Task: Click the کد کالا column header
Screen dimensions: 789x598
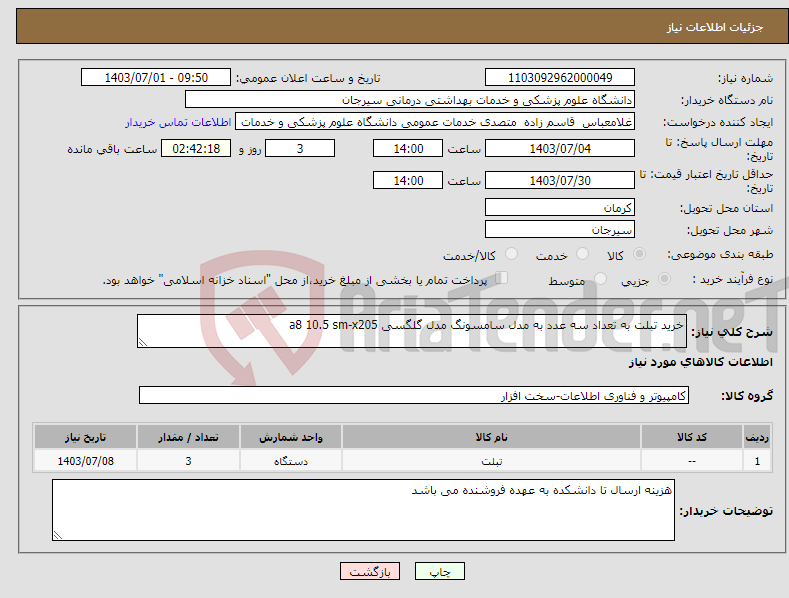Action: (692, 437)
